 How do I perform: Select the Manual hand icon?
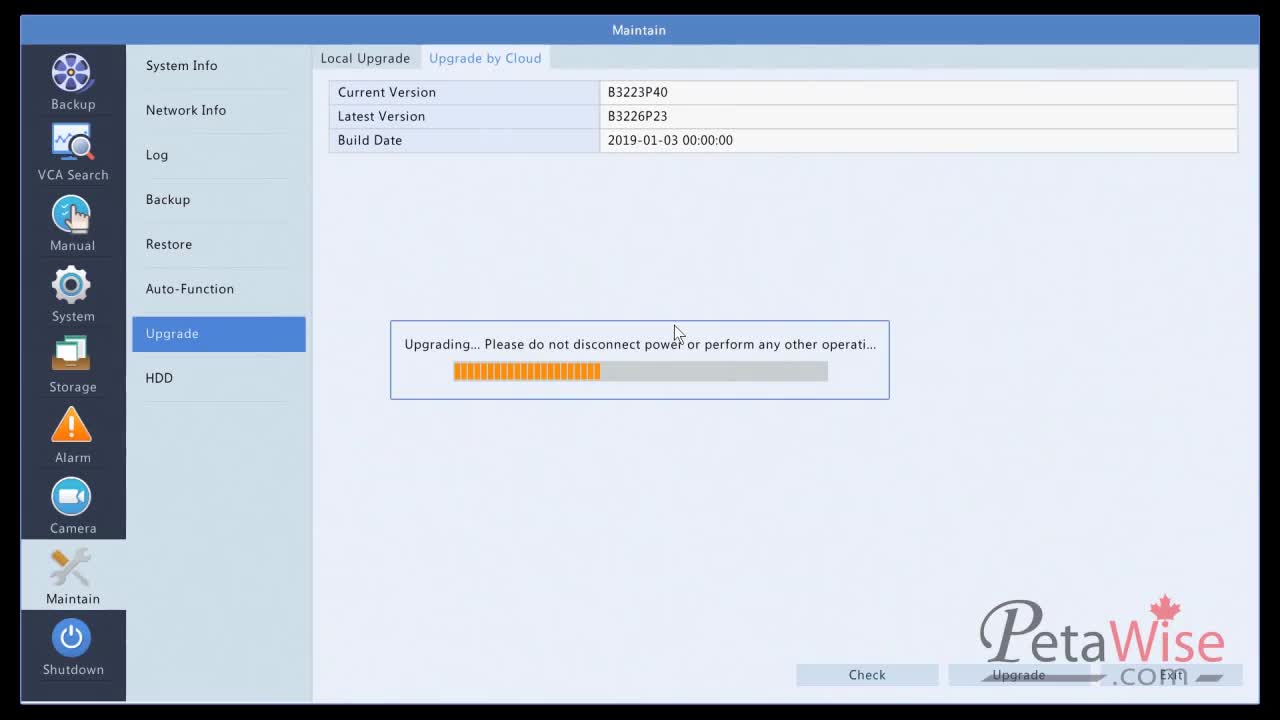click(x=72, y=215)
